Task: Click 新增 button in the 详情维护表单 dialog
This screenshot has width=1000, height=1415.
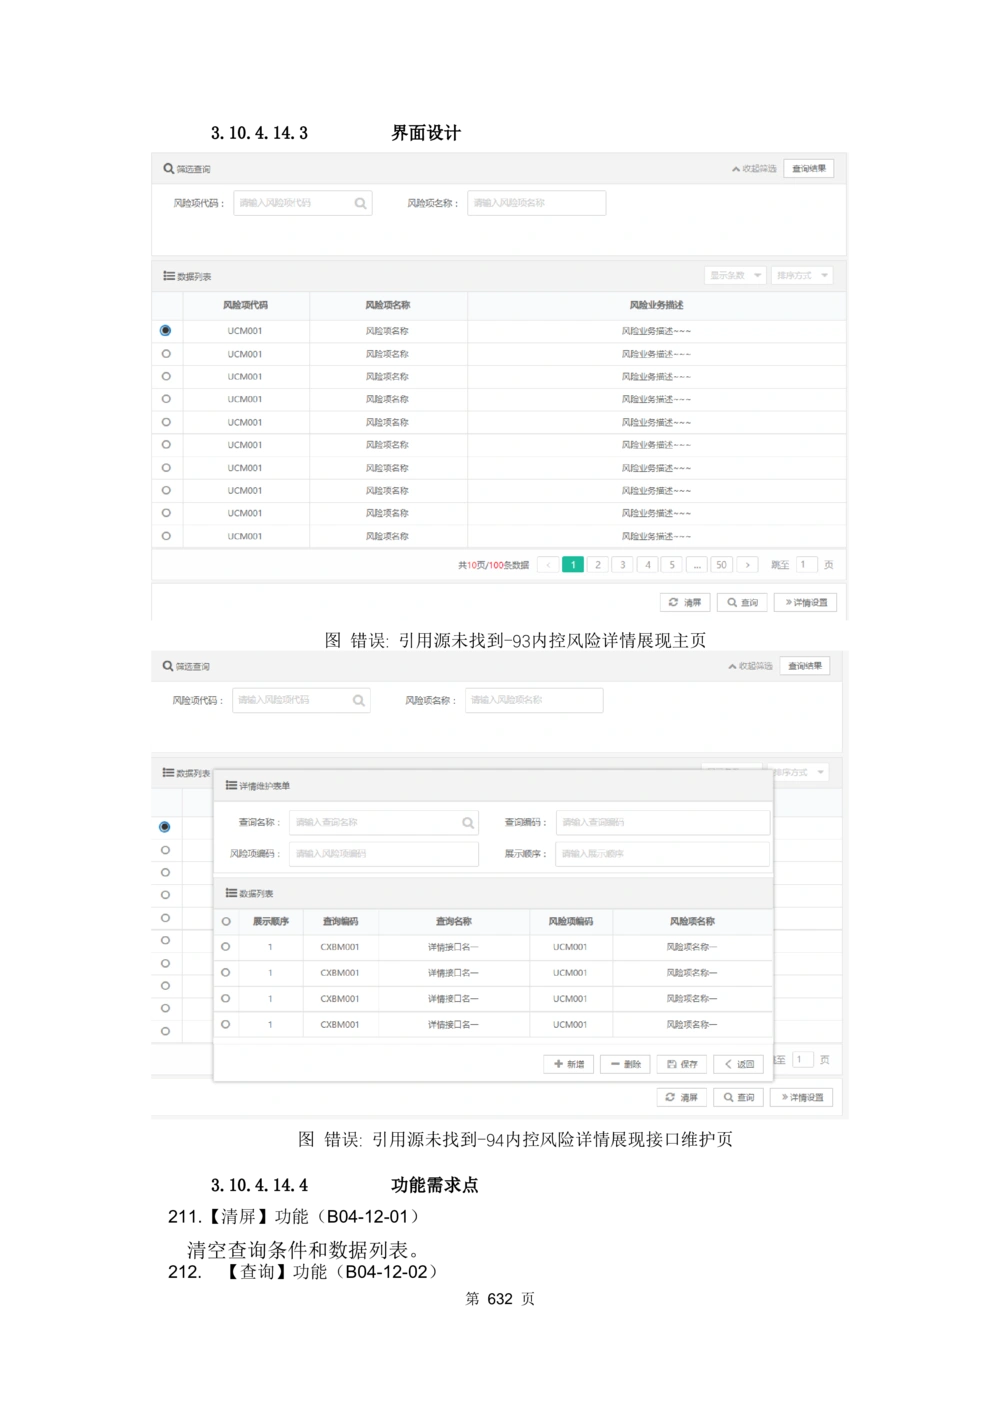Action: click(569, 1064)
